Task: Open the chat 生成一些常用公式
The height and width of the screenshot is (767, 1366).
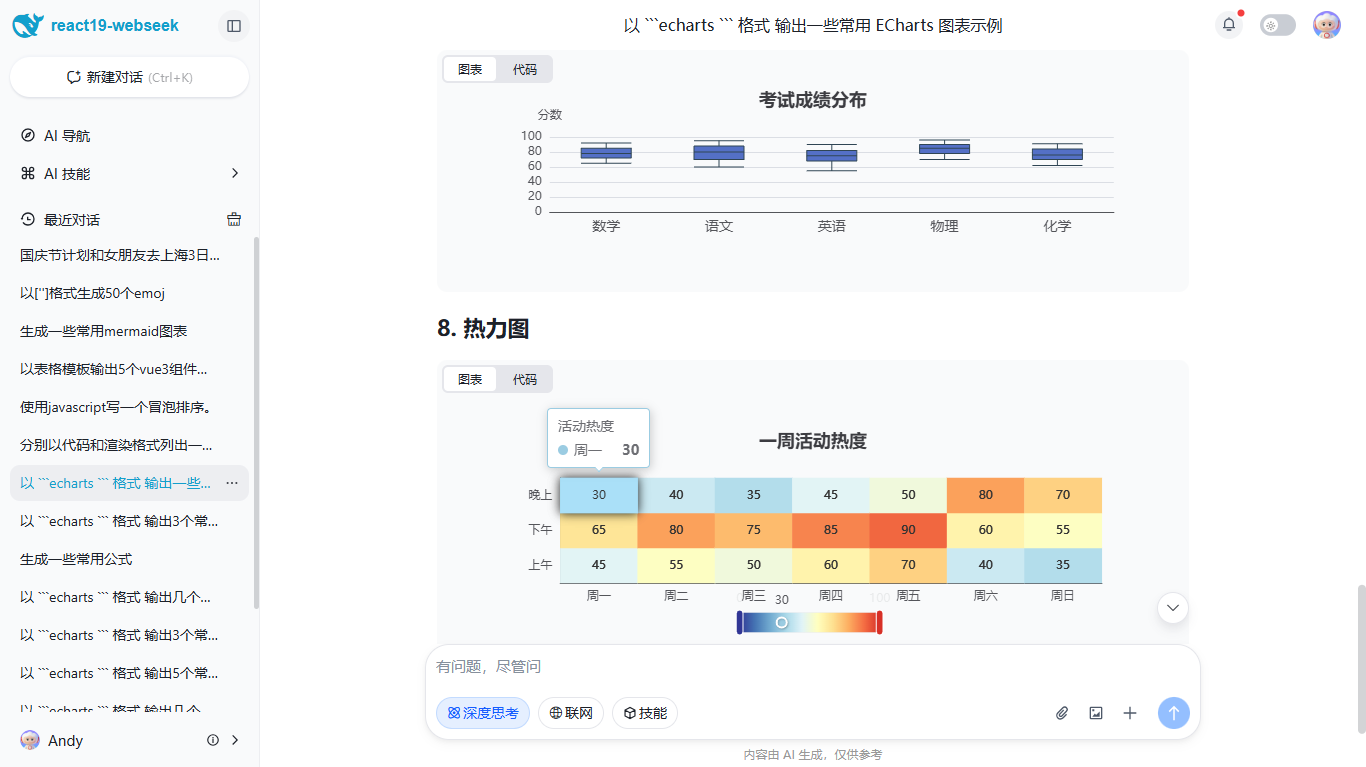Action: tap(130, 559)
